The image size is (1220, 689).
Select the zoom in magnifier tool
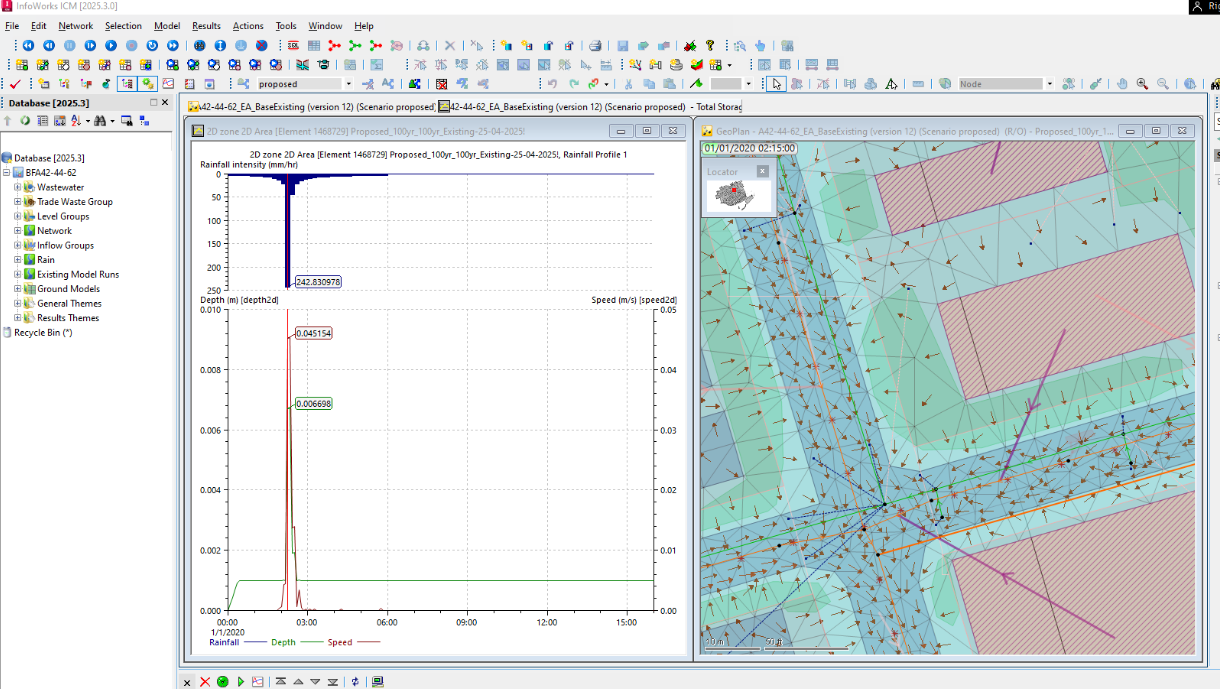tap(1143, 84)
